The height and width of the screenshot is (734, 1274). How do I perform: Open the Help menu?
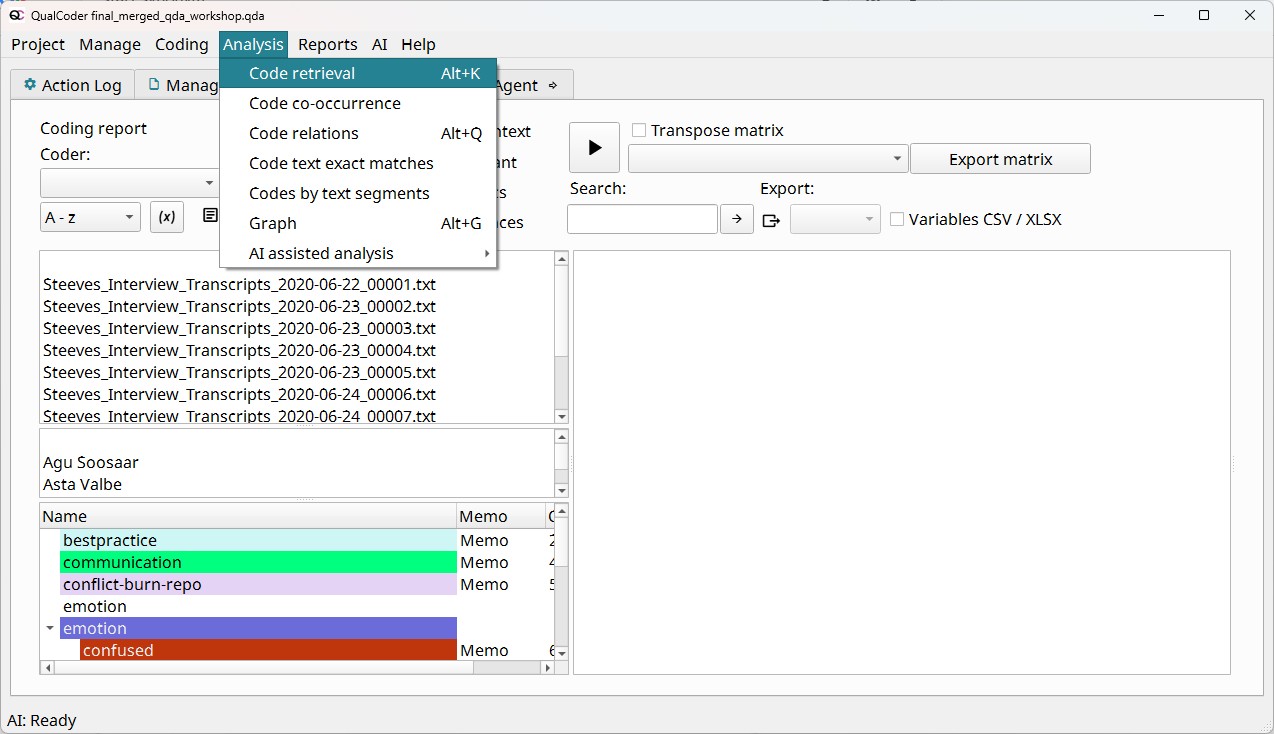418,44
